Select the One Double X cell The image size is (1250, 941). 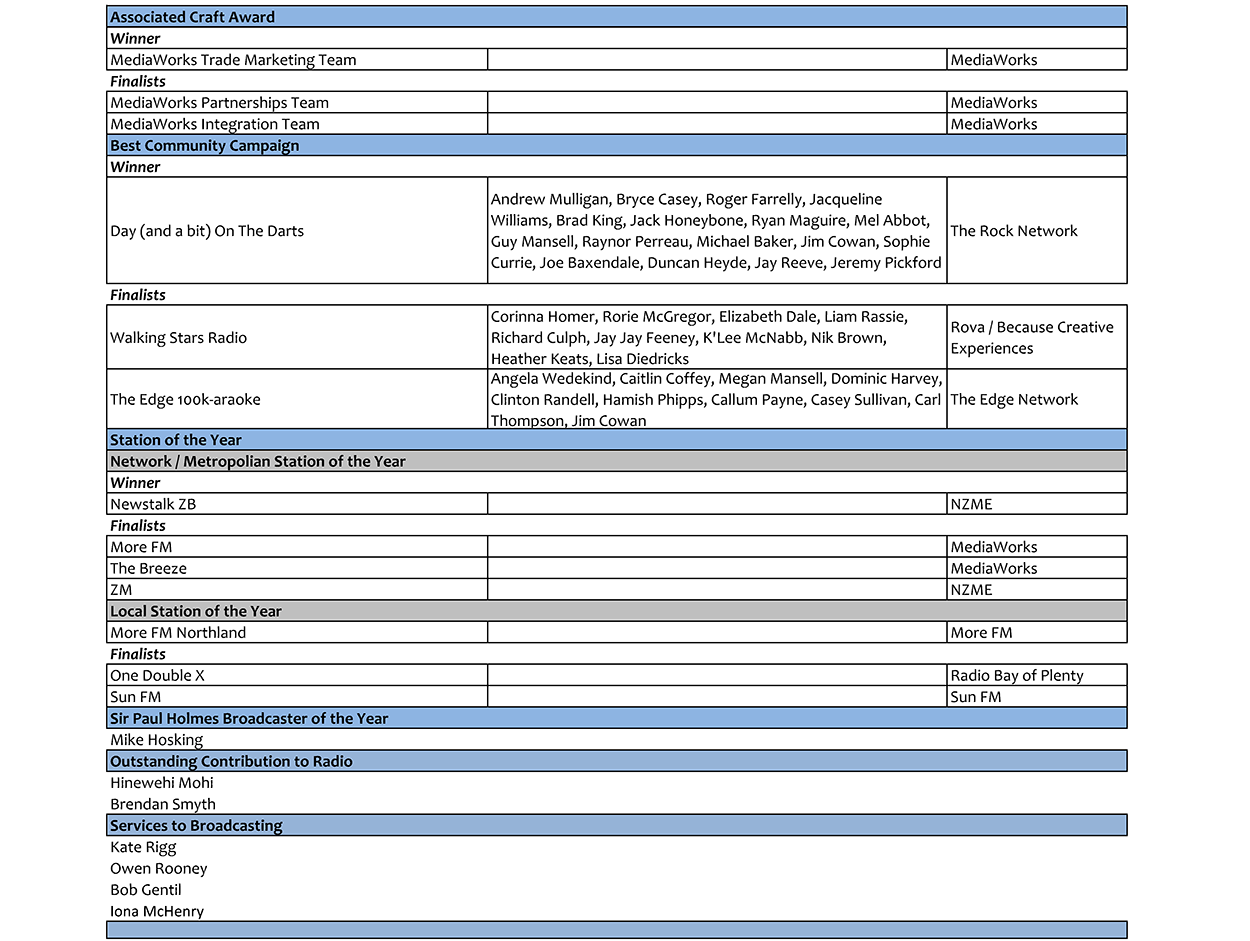[297, 675]
